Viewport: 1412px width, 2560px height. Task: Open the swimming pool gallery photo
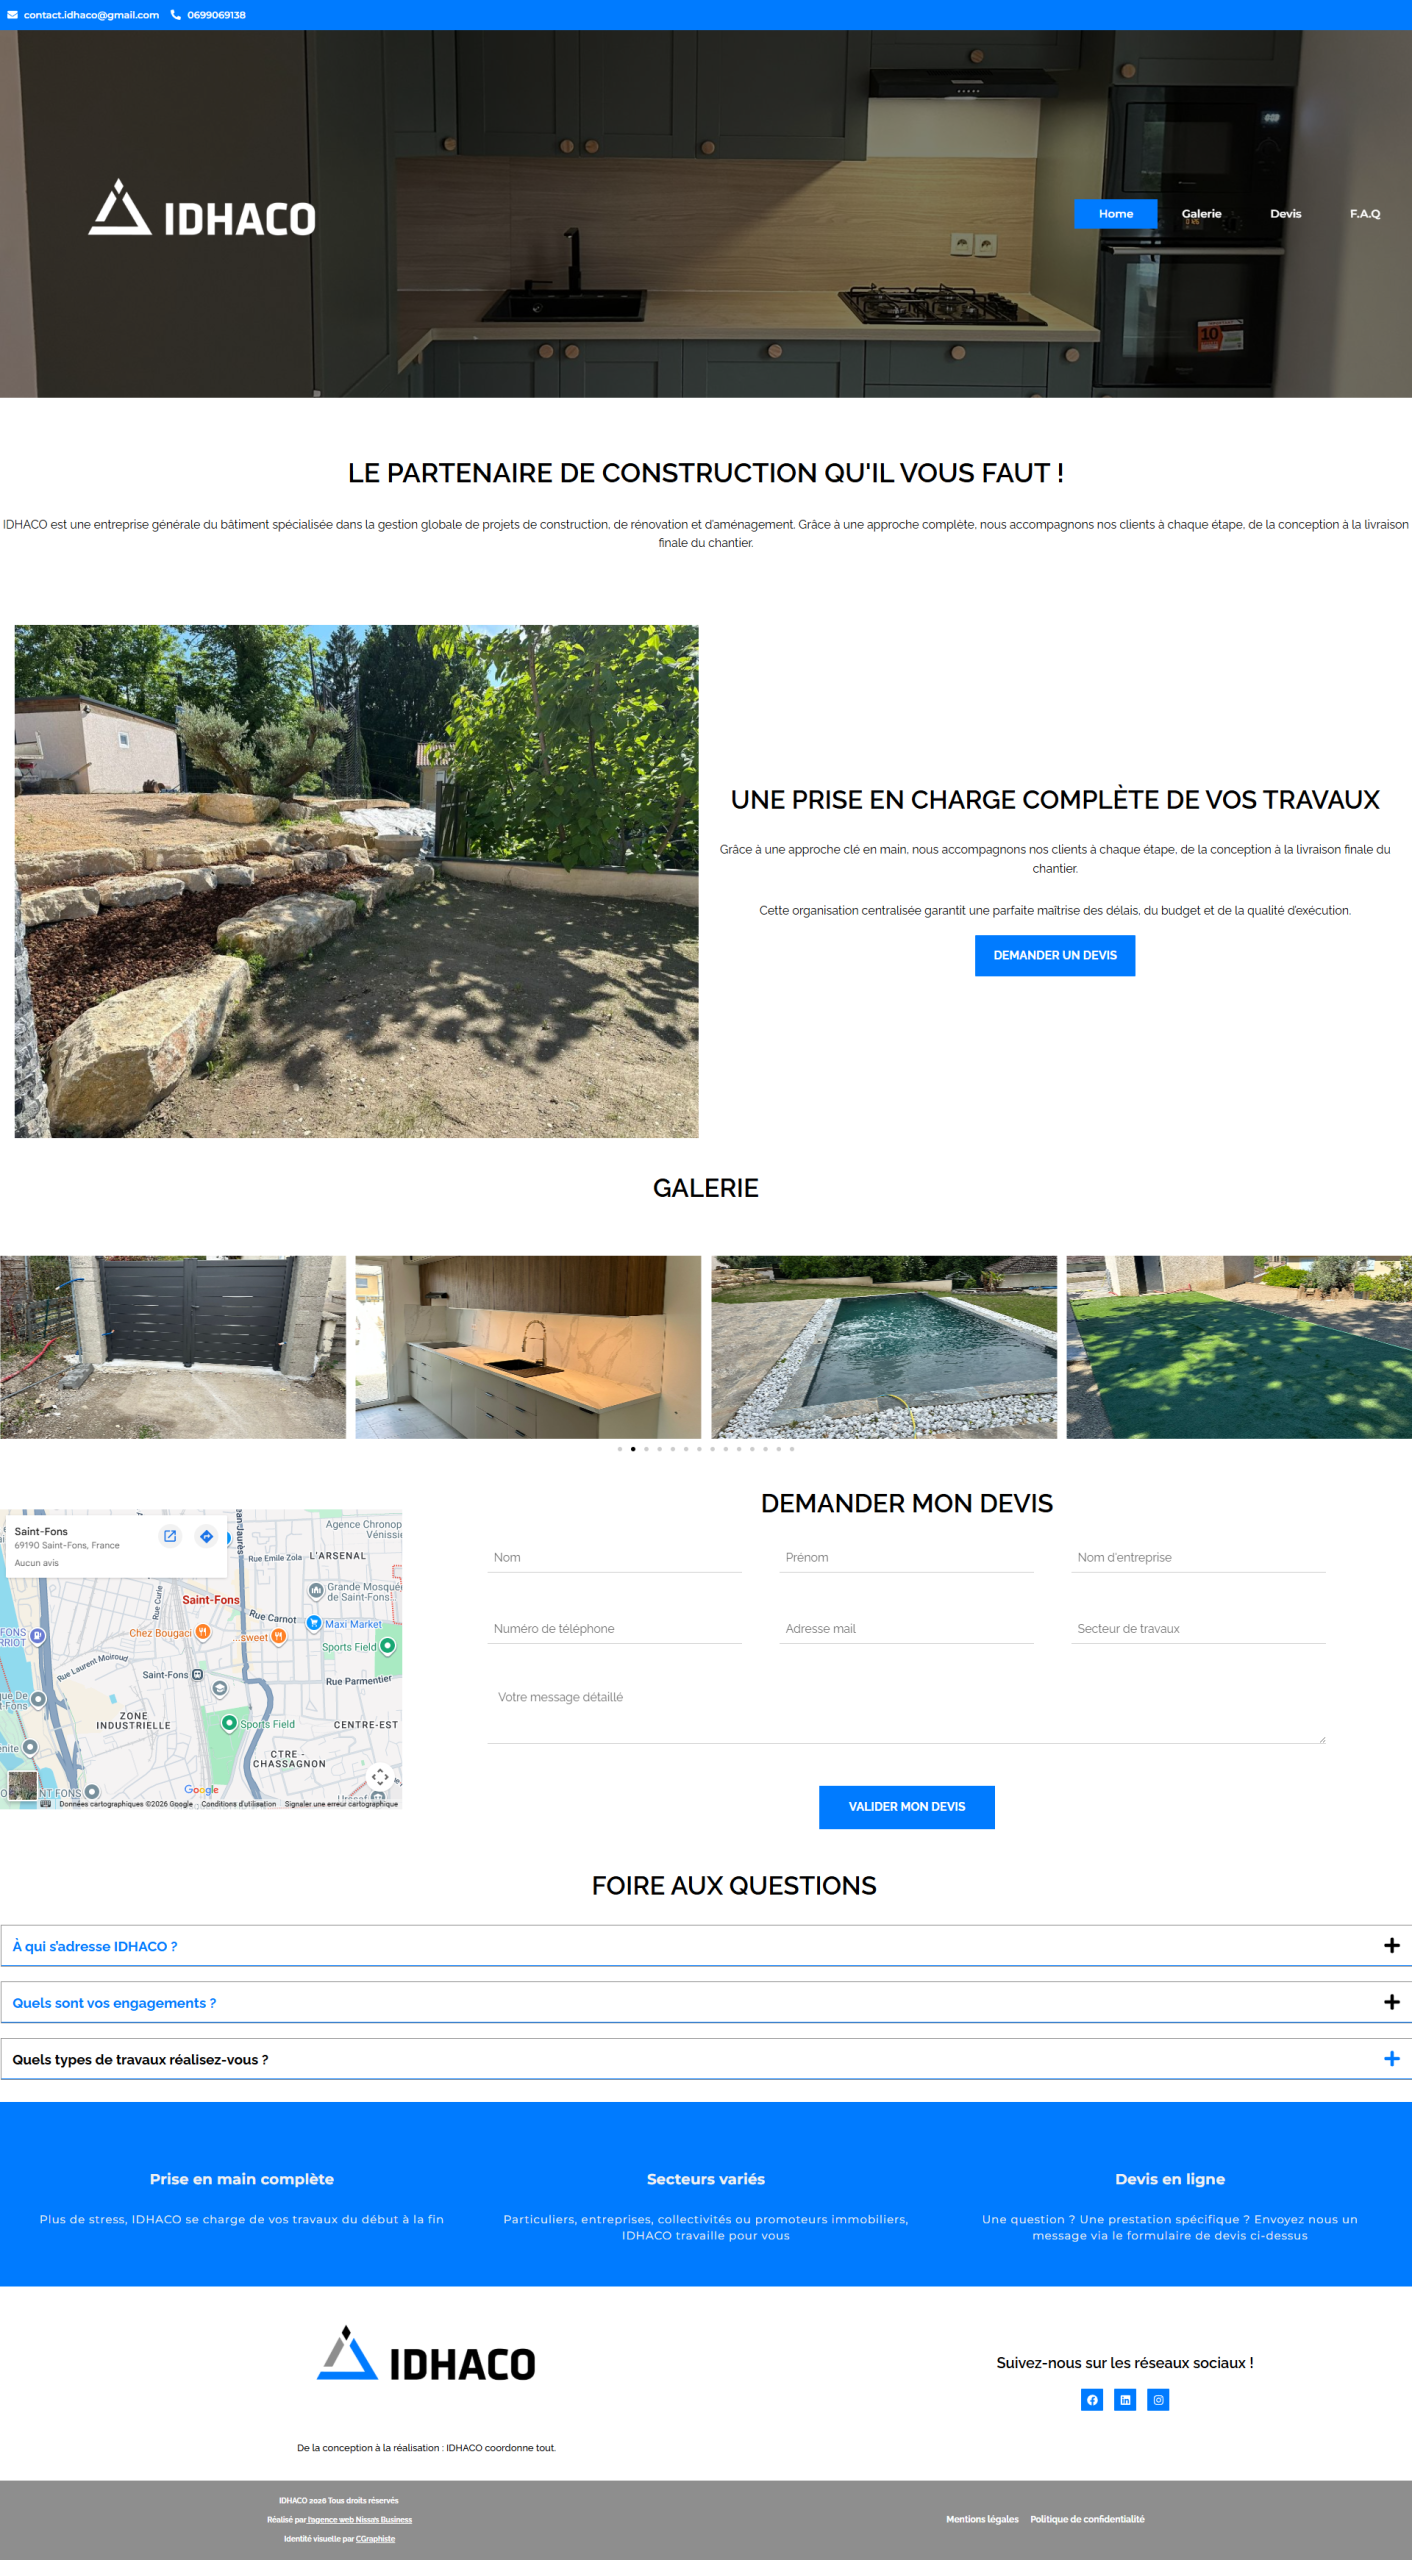pos(883,1346)
